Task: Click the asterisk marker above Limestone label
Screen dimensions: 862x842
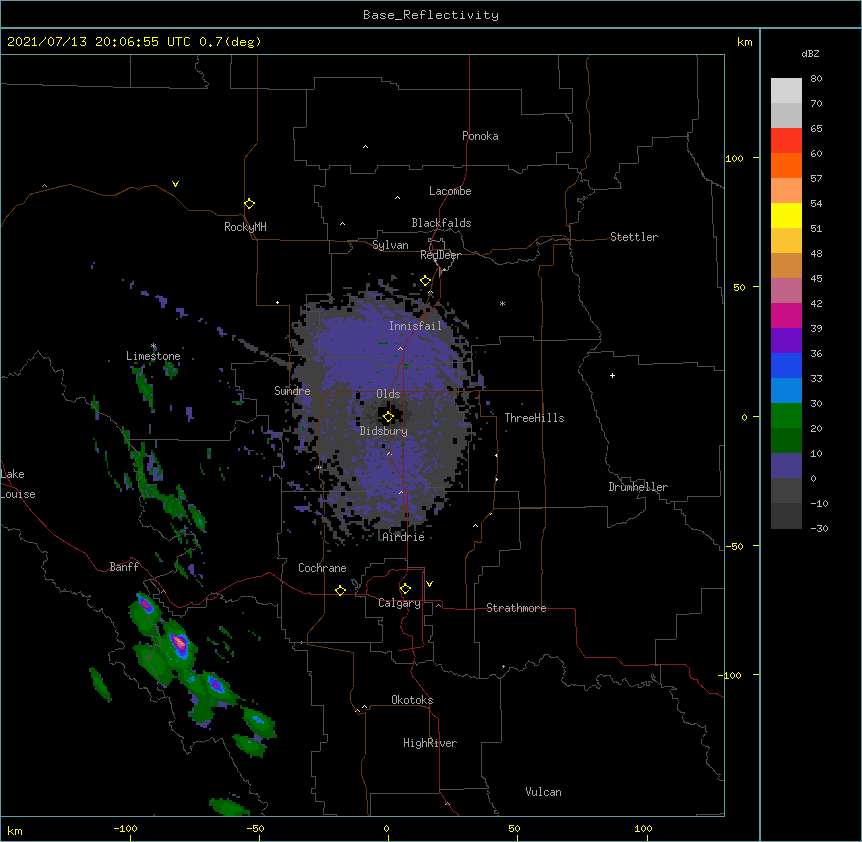Action: point(153,346)
